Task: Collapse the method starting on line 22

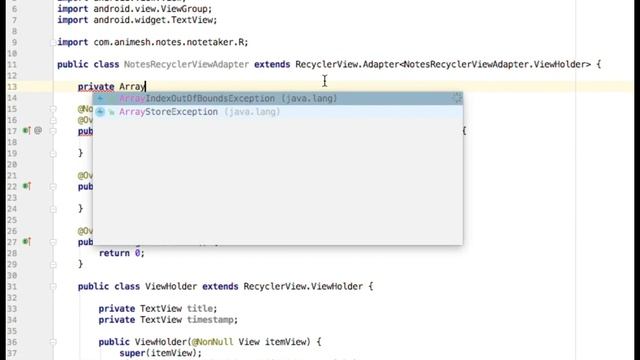Action: coord(53,187)
